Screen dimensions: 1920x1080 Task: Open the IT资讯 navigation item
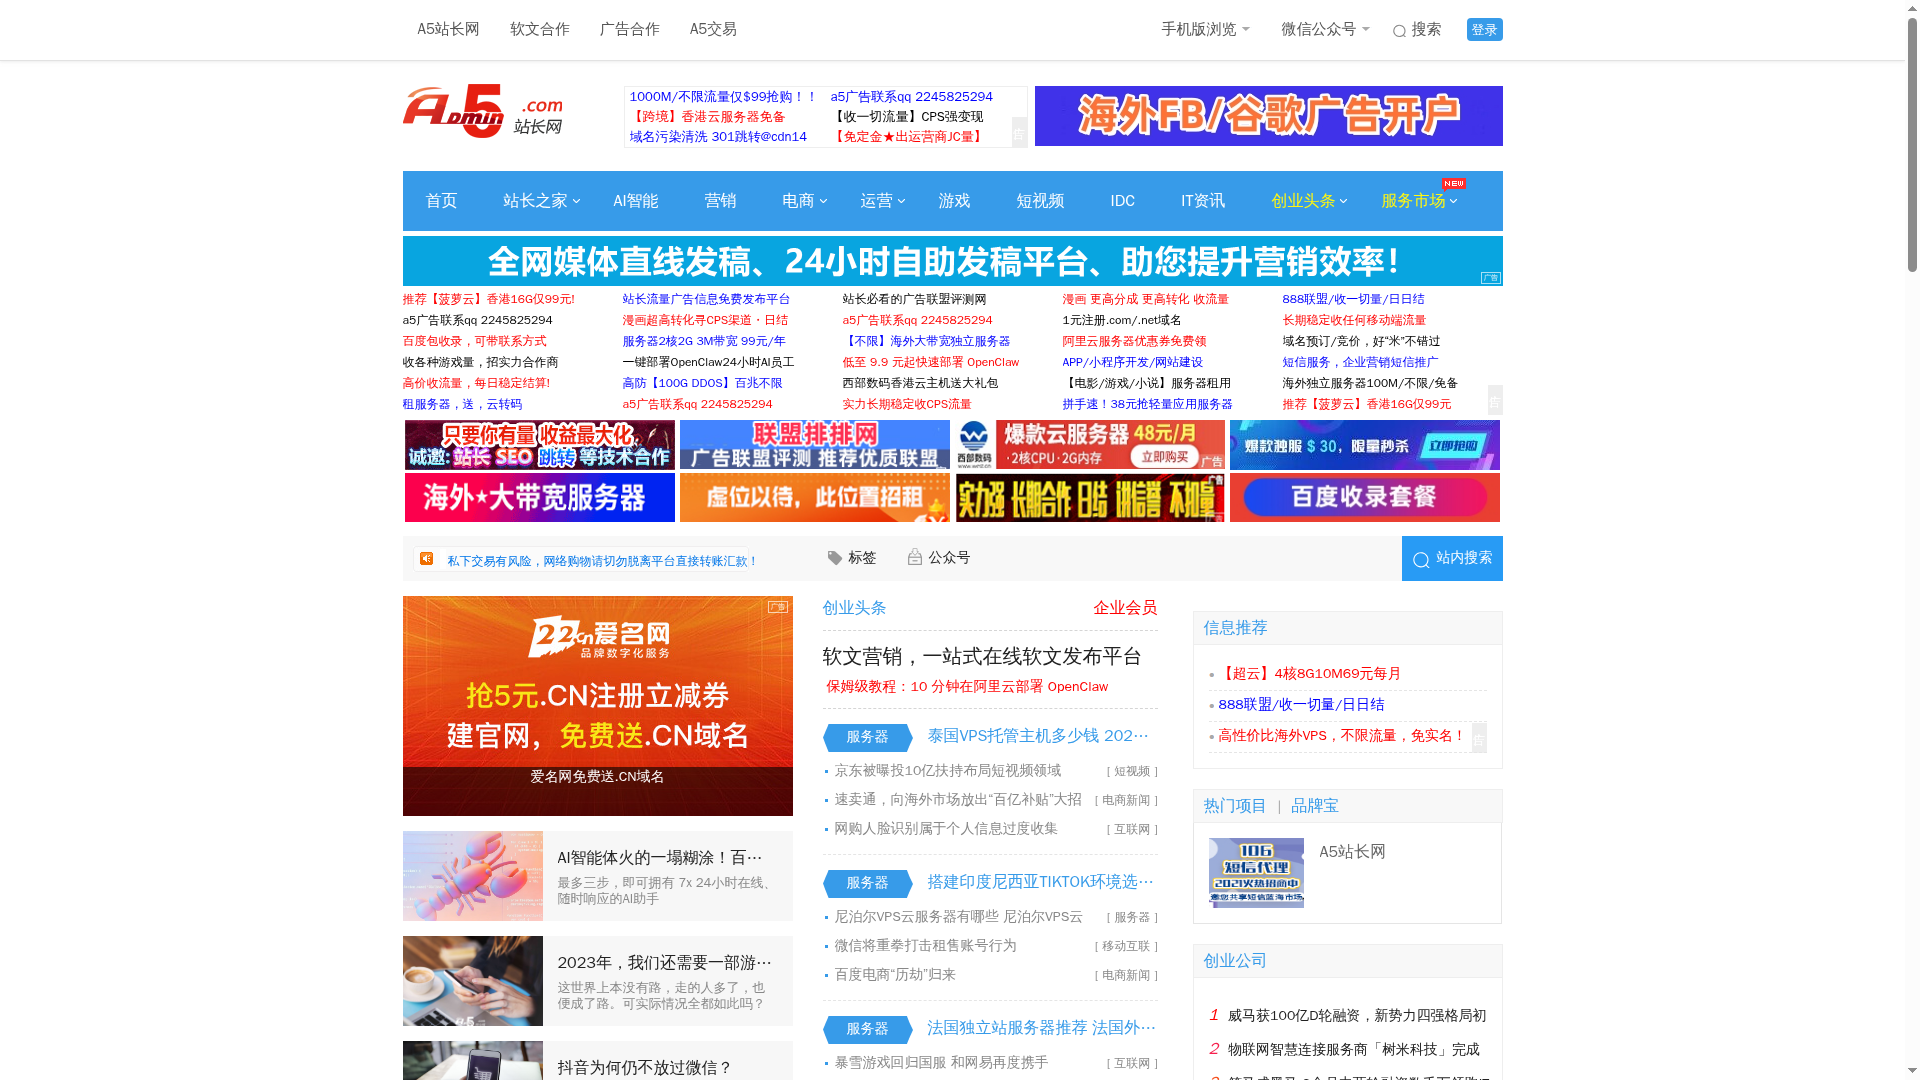click(1203, 201)
